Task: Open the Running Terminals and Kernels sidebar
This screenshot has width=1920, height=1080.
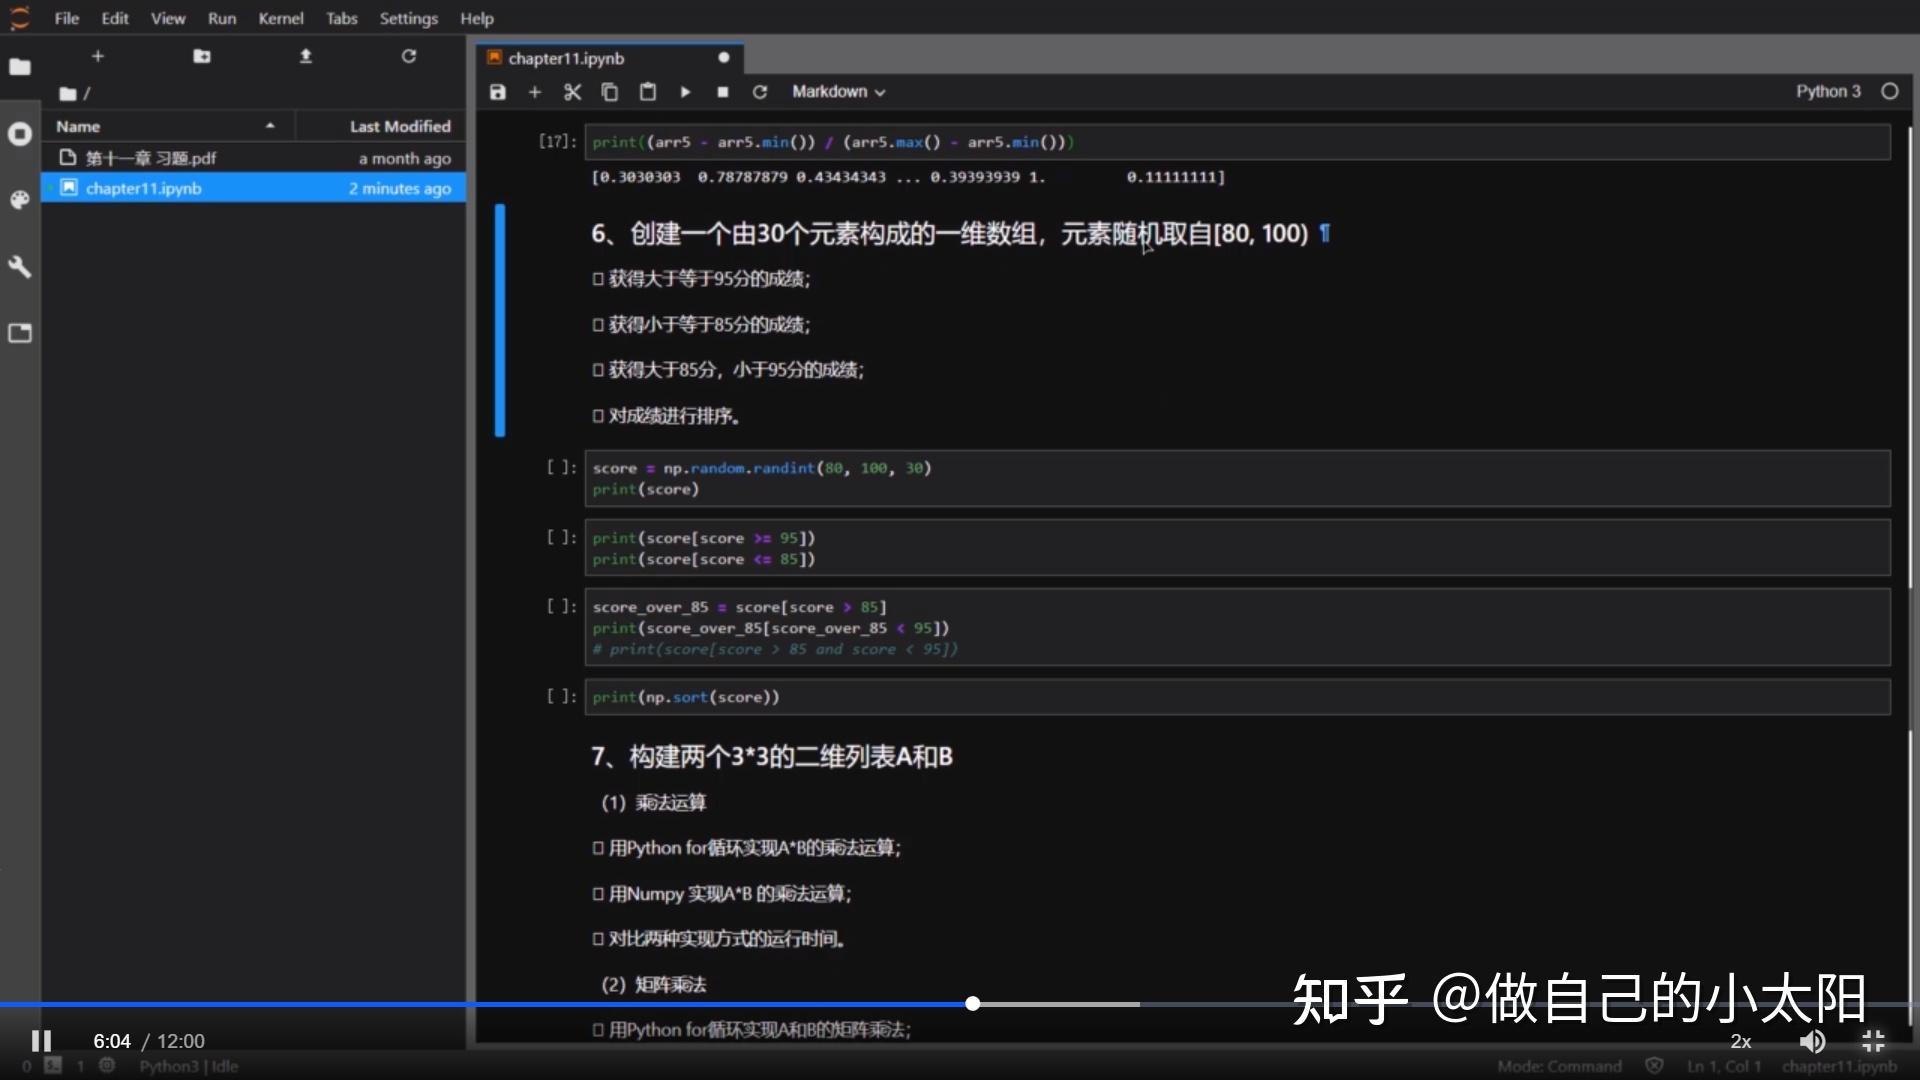Action: coord(20,134)
